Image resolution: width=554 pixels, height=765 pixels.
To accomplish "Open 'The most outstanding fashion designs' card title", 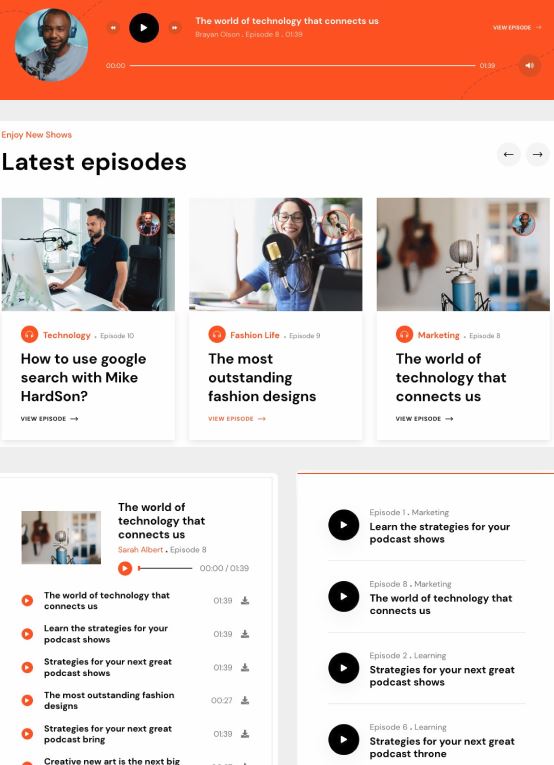I will click(x=262, y=378).
